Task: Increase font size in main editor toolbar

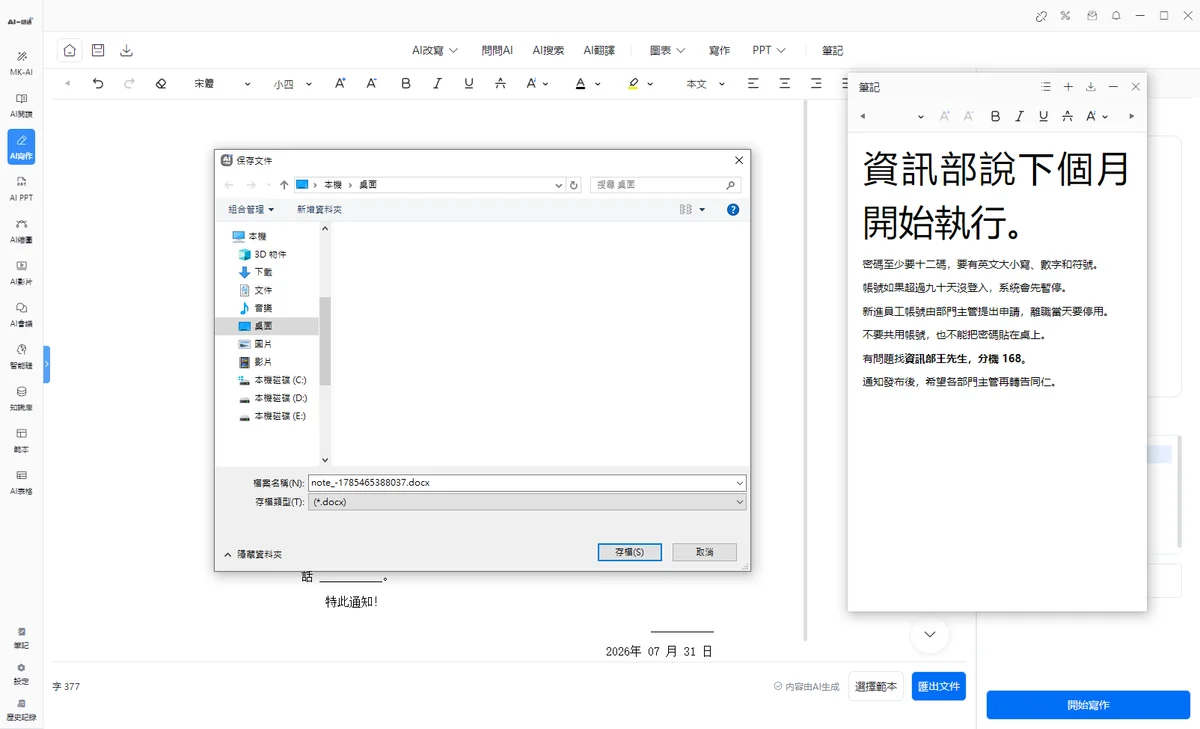Action: [340, 84]
